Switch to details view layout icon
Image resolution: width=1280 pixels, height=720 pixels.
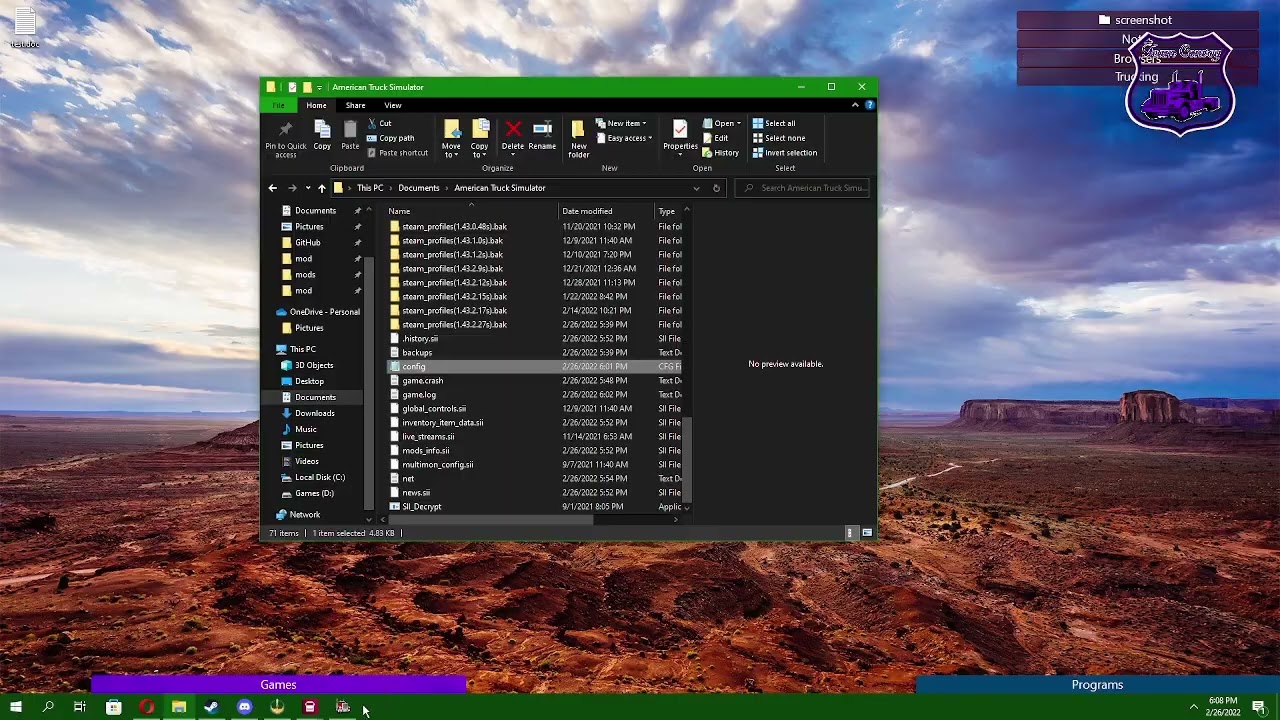[851, 533]
